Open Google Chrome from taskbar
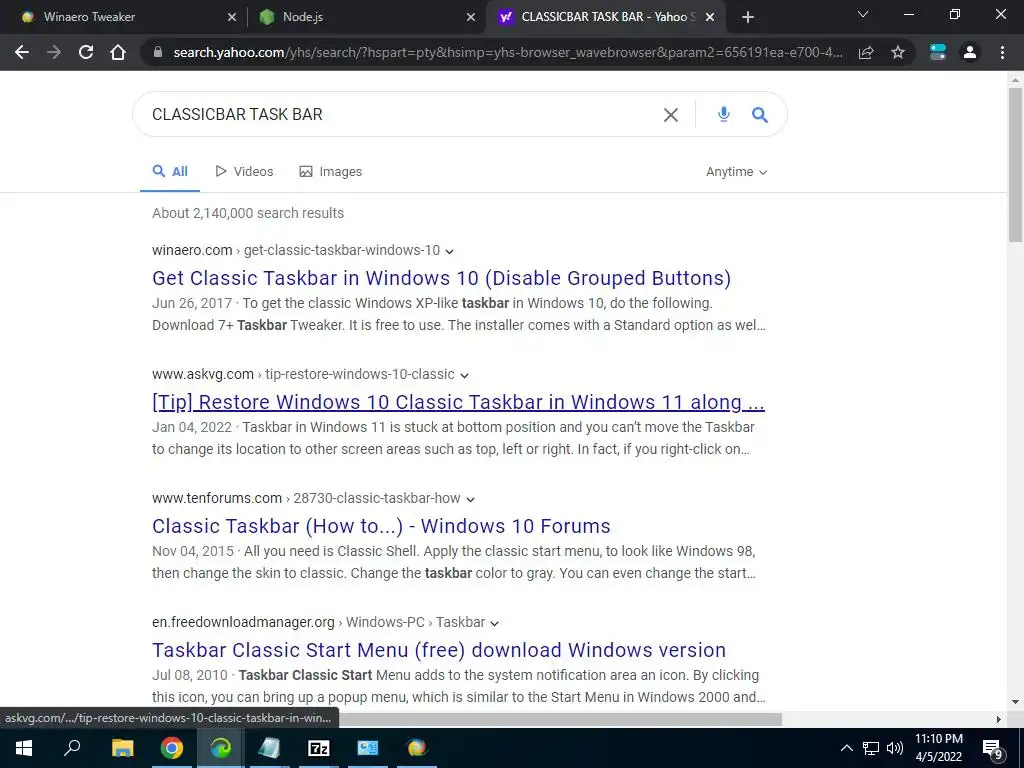1024x768 pixels. pos(172,748)
